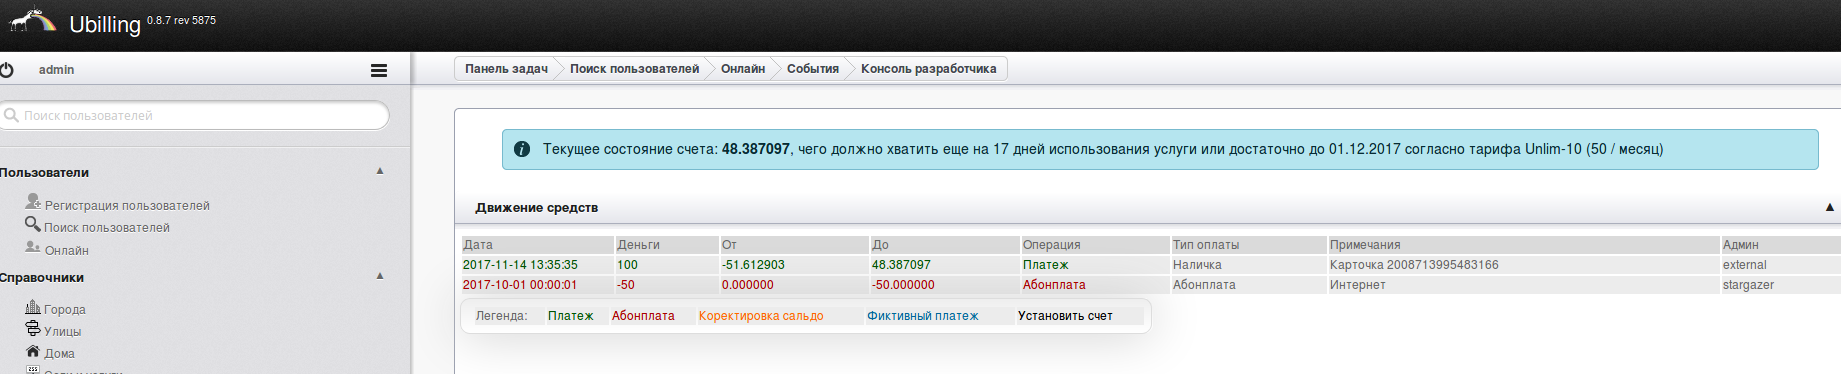Click the note Карточка 200871399548З166
The height and width of the screenshot is (374, 1841).
1414,265
